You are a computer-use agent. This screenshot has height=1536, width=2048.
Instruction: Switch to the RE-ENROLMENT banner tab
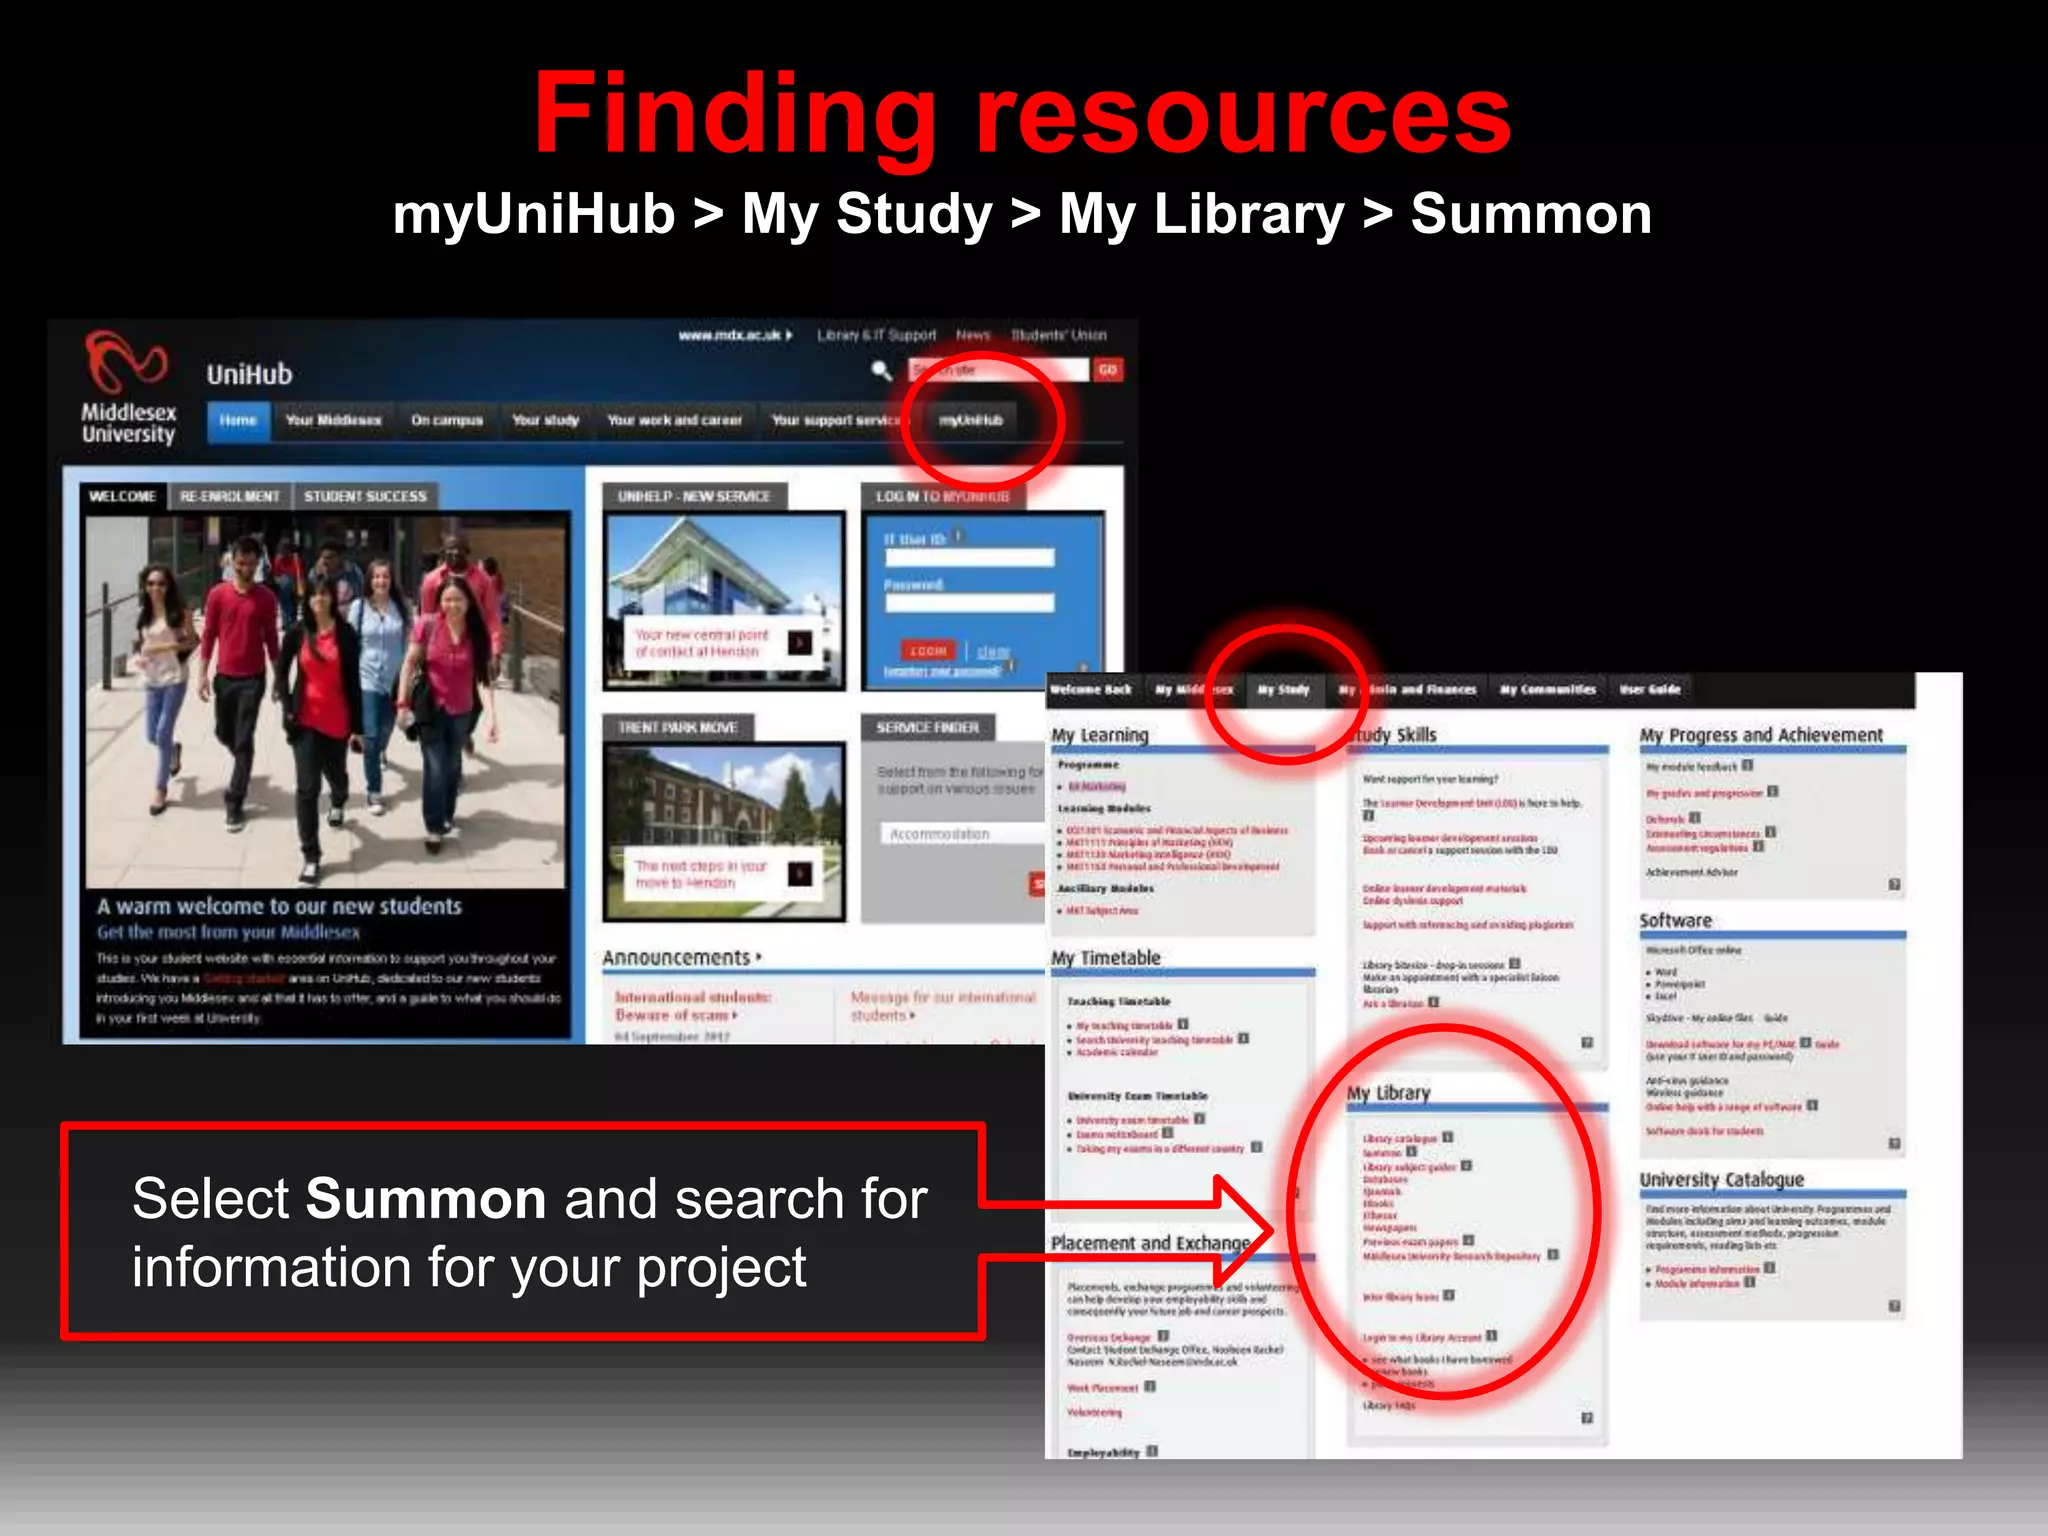coord(230,496)
